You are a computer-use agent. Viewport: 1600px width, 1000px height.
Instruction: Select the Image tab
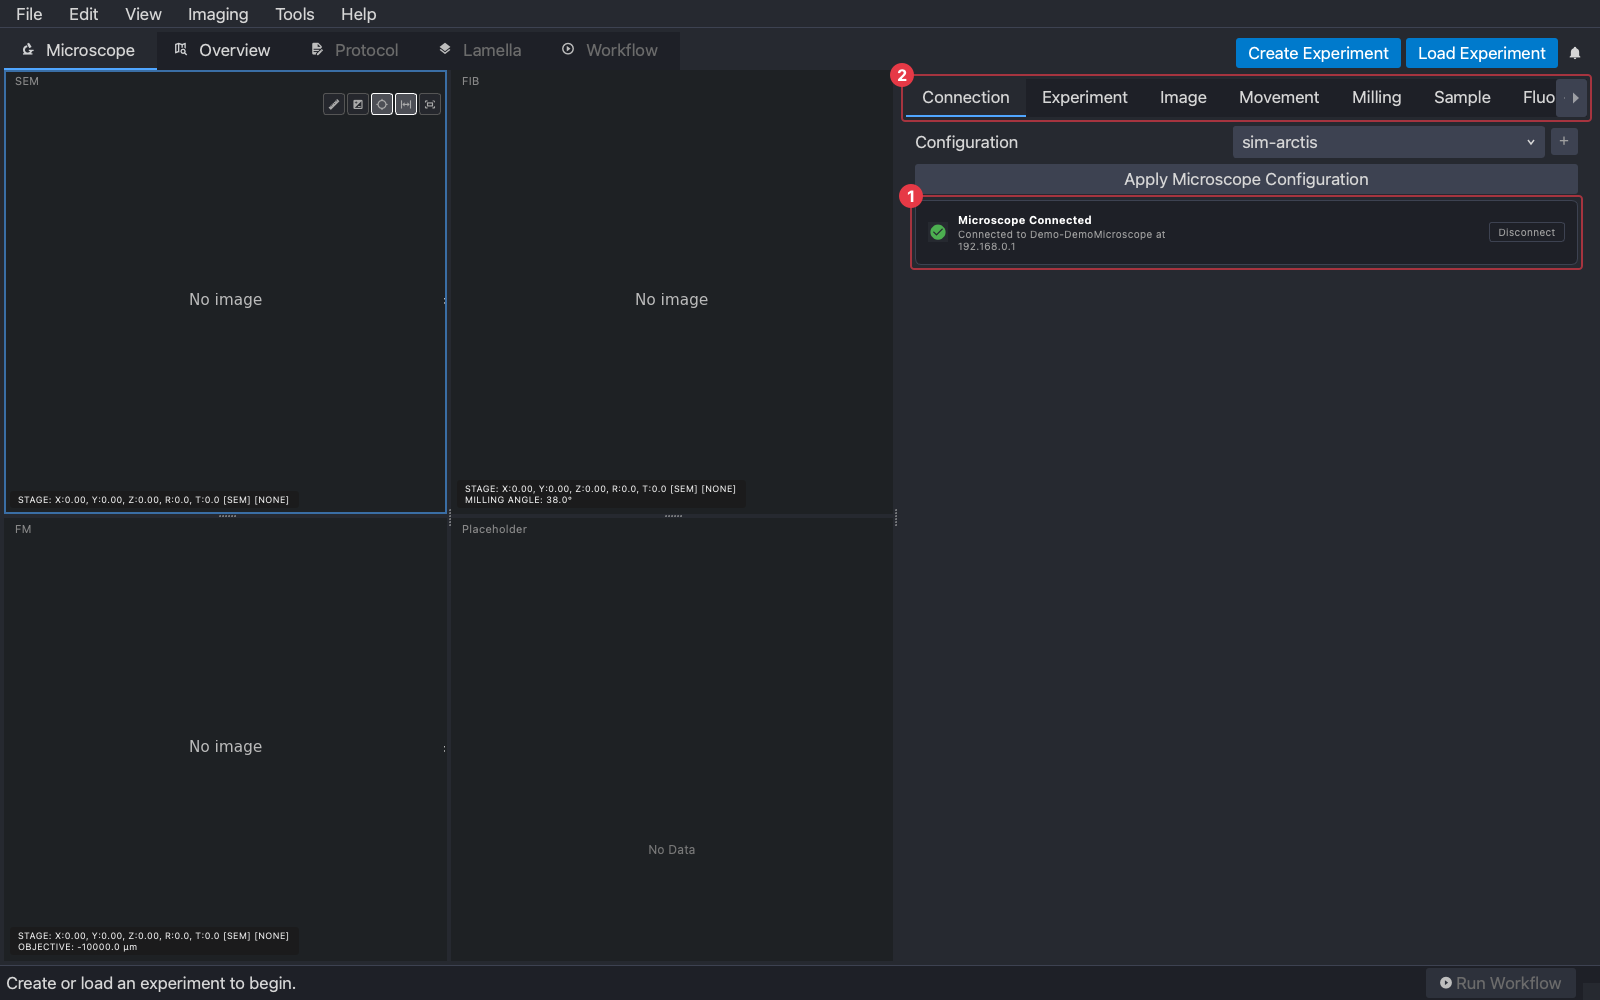1183,97
